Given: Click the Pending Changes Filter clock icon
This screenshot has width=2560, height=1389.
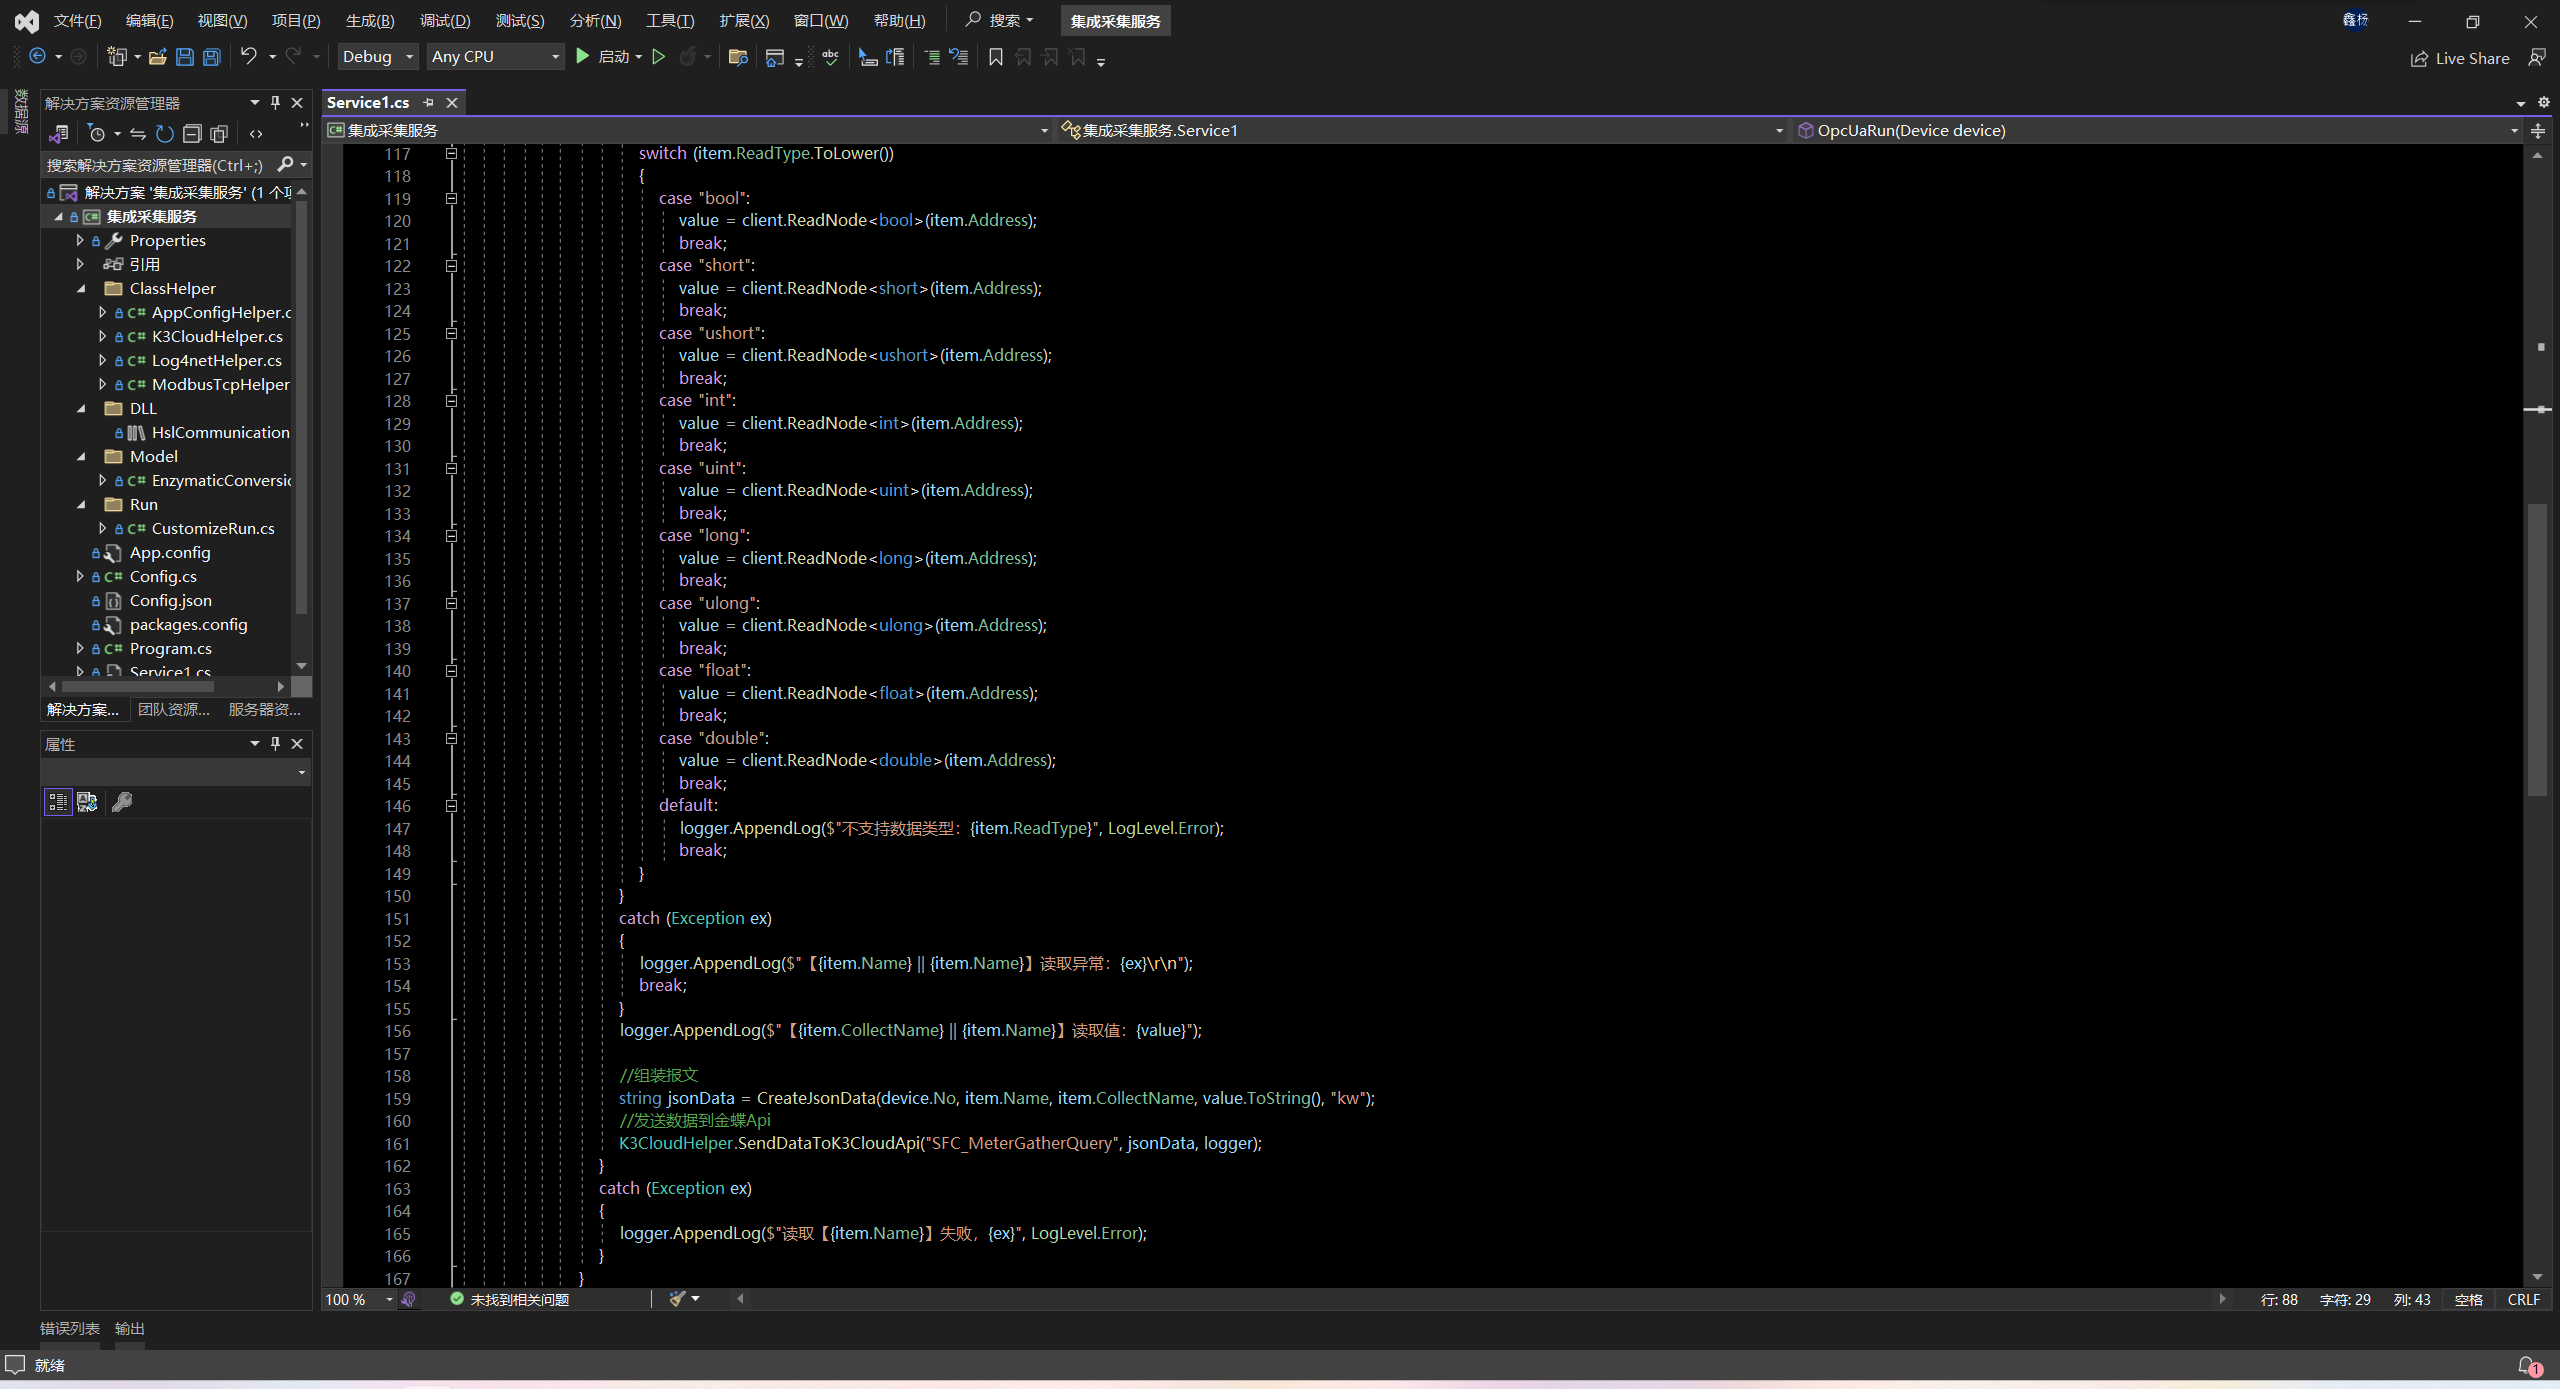Looking at the screenshot, I should click(97, 133).
